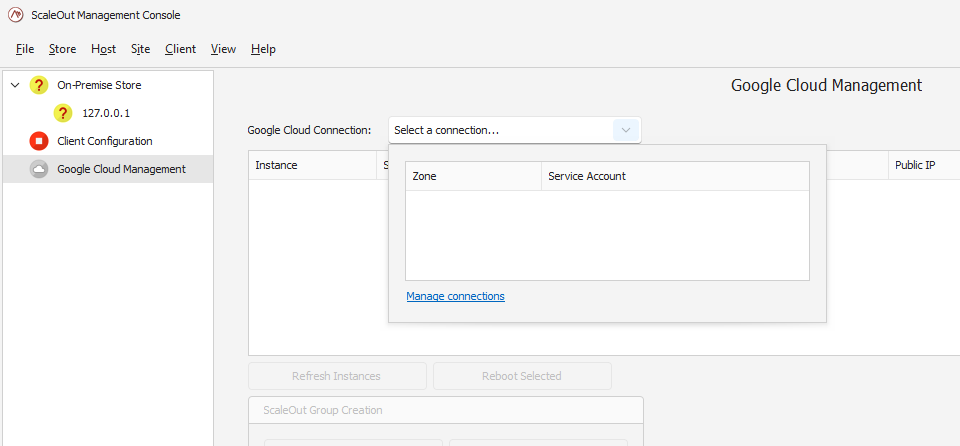
Task: Click the Zone column header
Action: pos(473,176)
